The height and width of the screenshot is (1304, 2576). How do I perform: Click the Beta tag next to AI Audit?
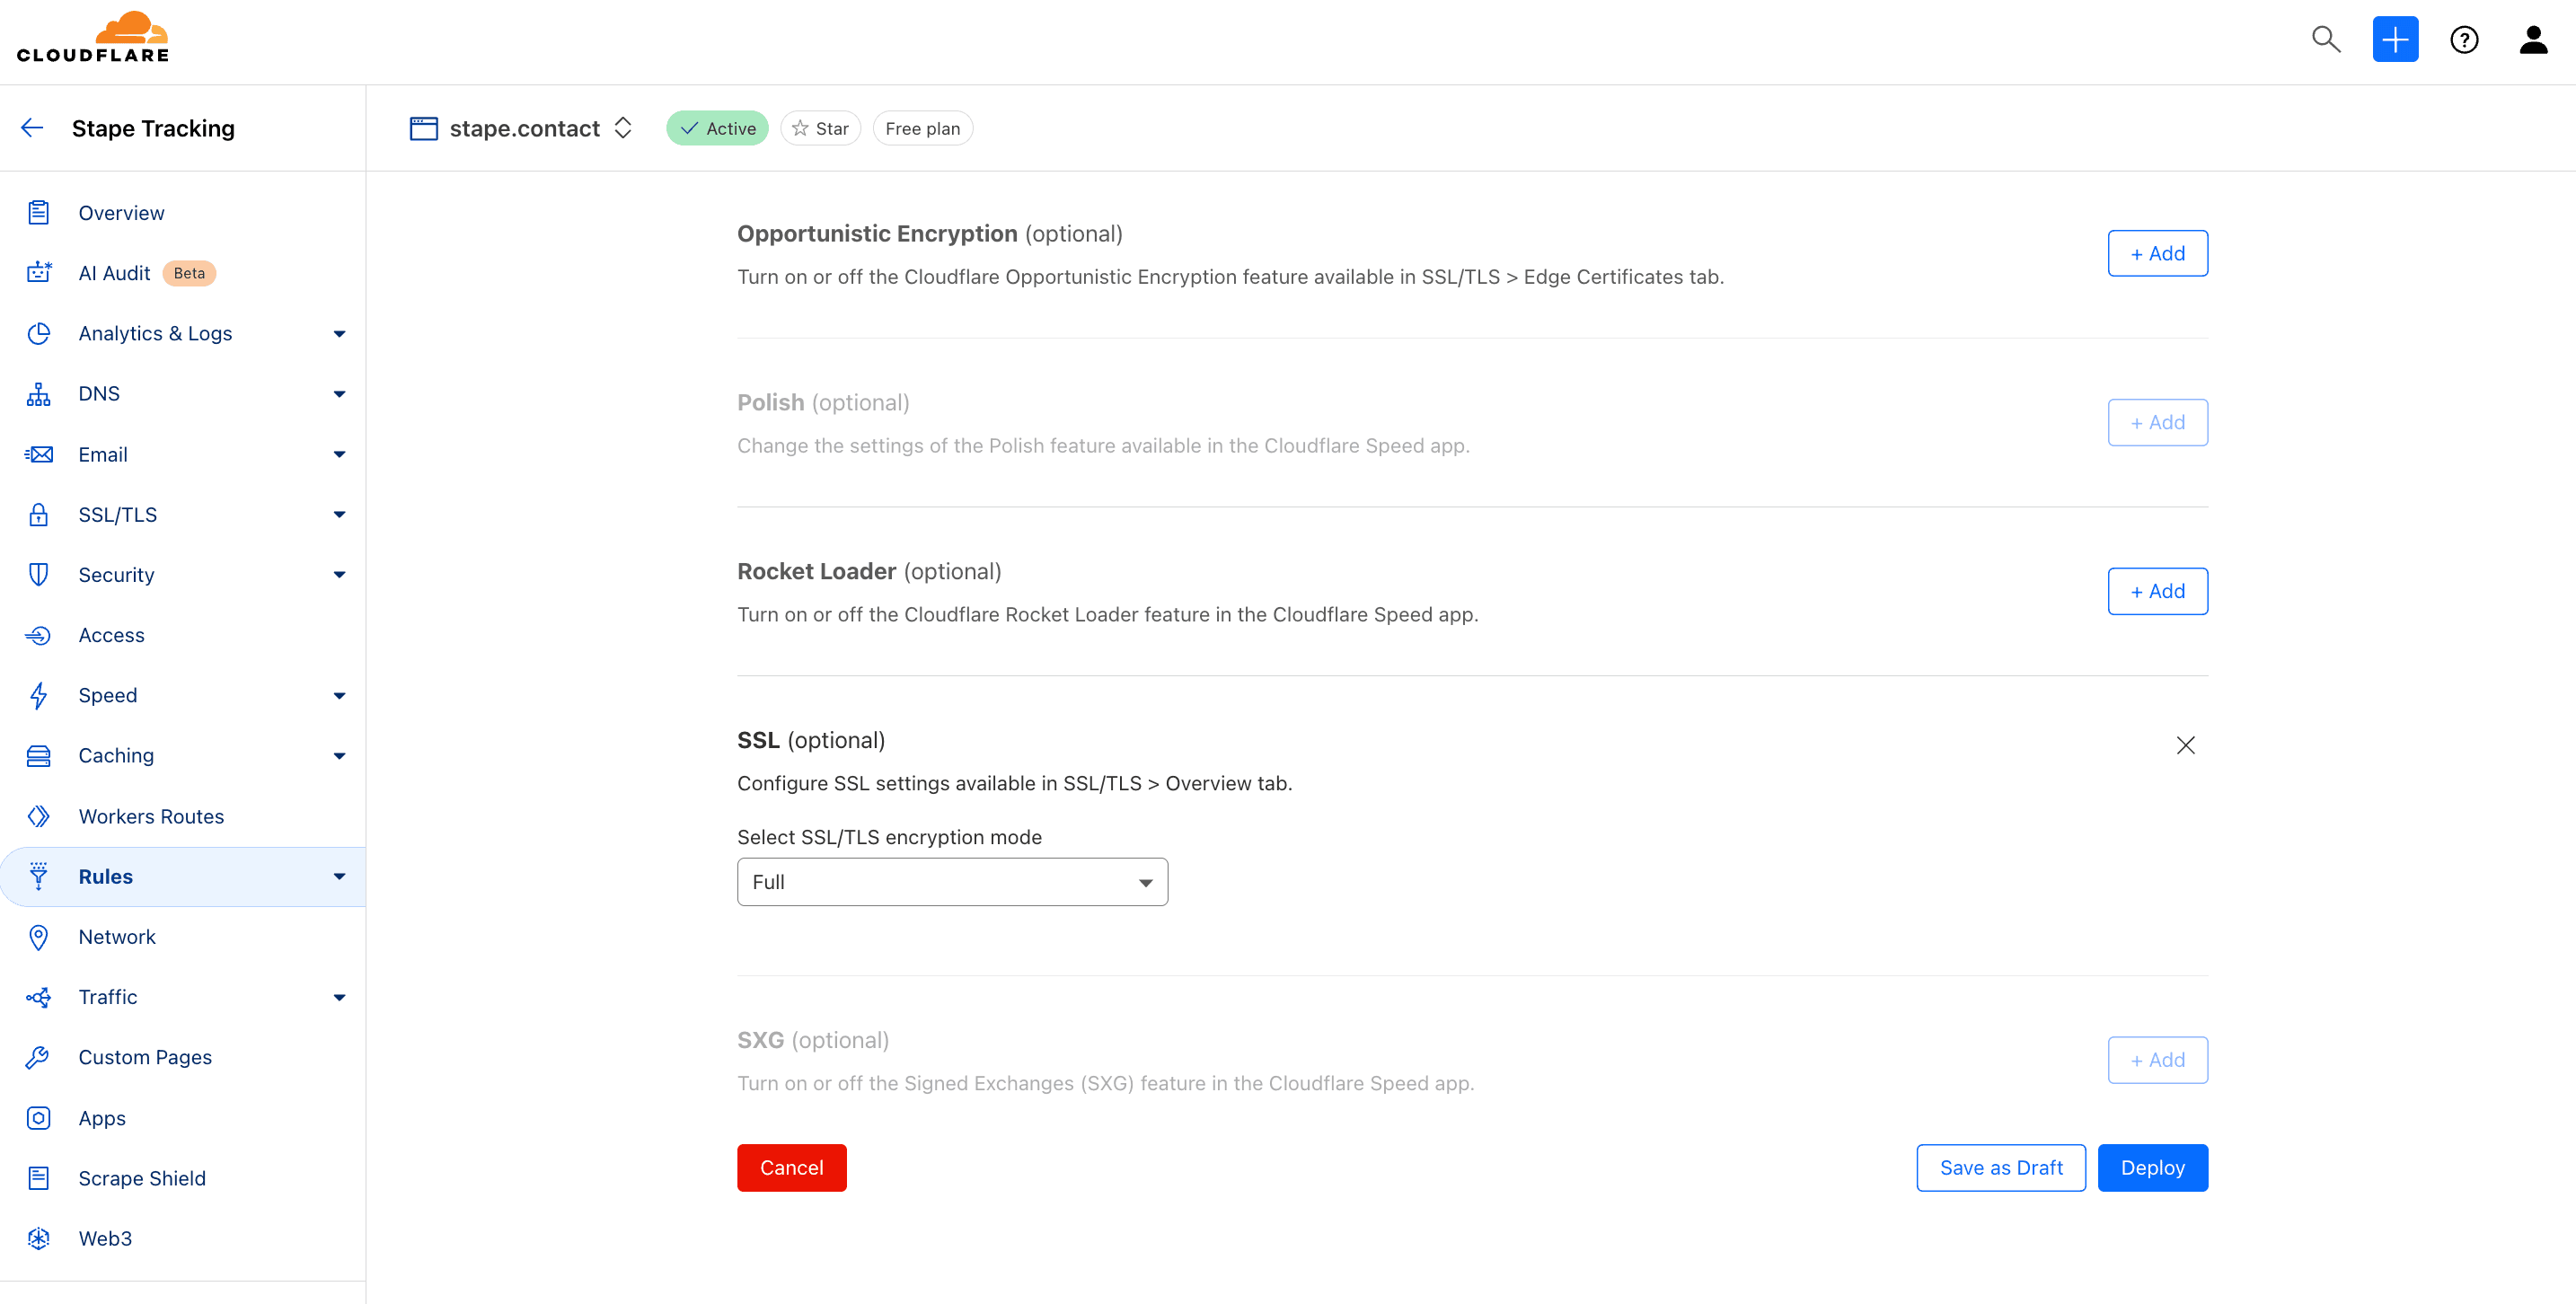pos(189,273)
